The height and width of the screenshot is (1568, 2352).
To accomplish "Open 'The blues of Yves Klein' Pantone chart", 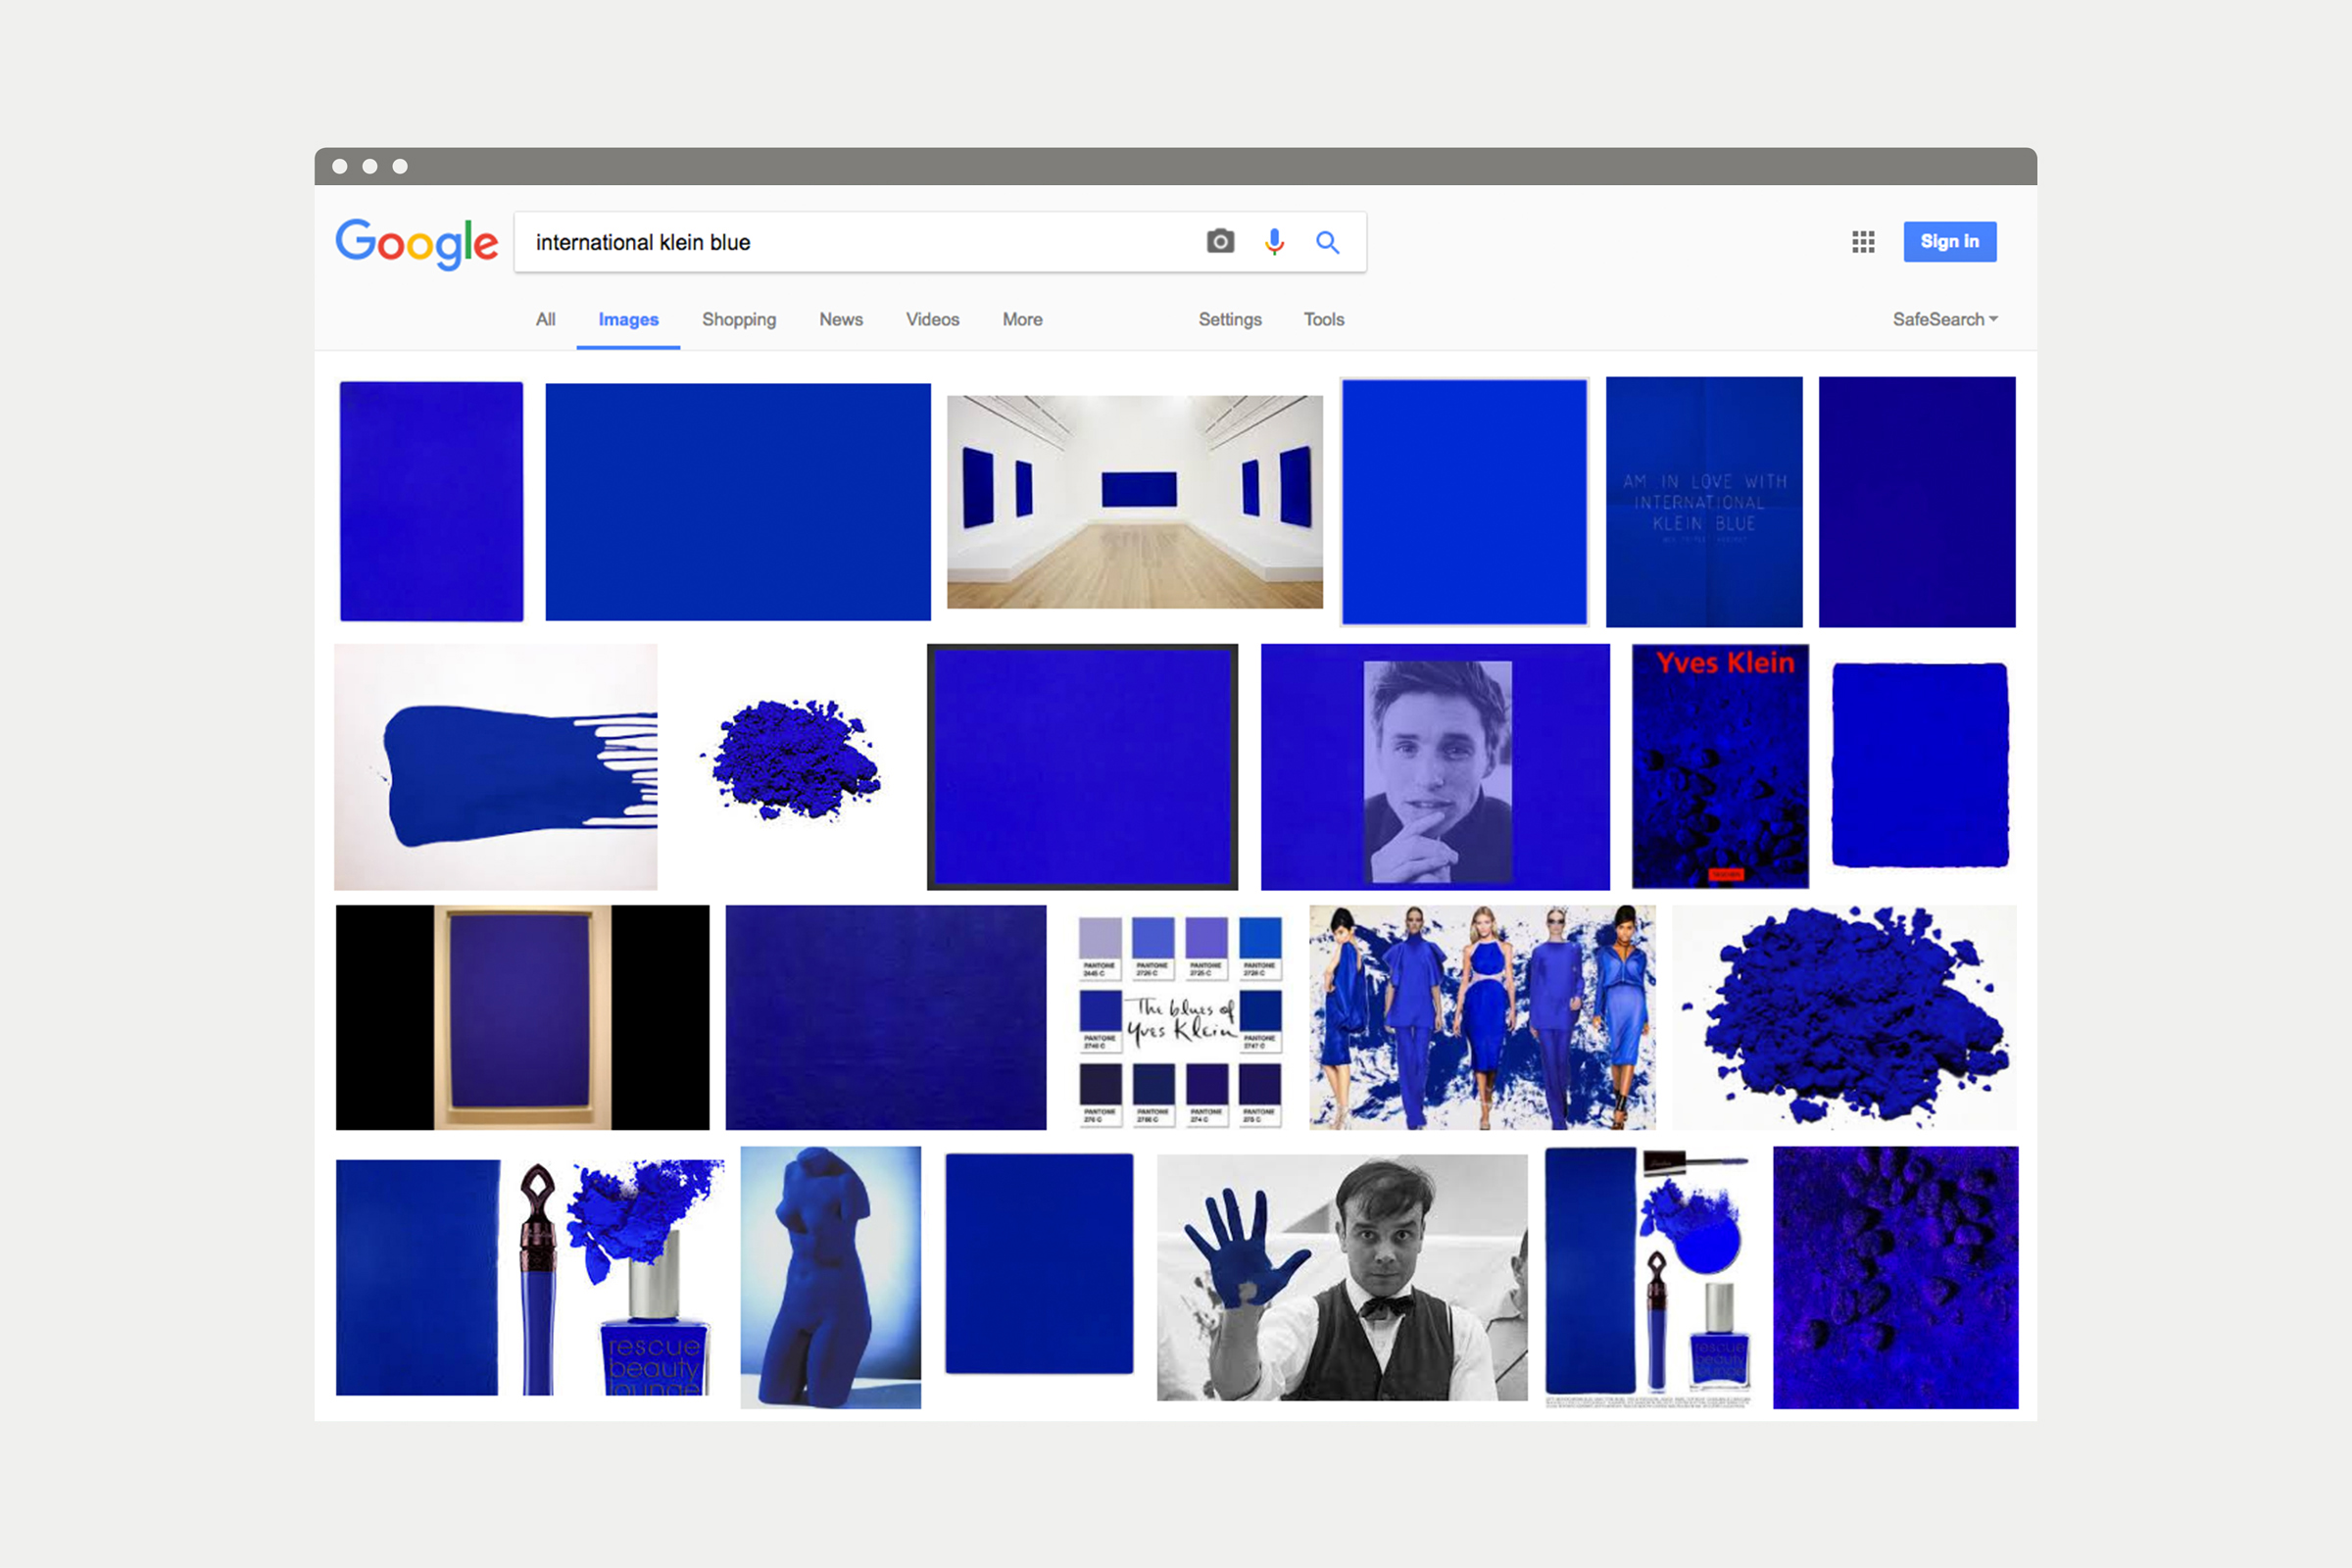I will click(x=1180, y=1020).
